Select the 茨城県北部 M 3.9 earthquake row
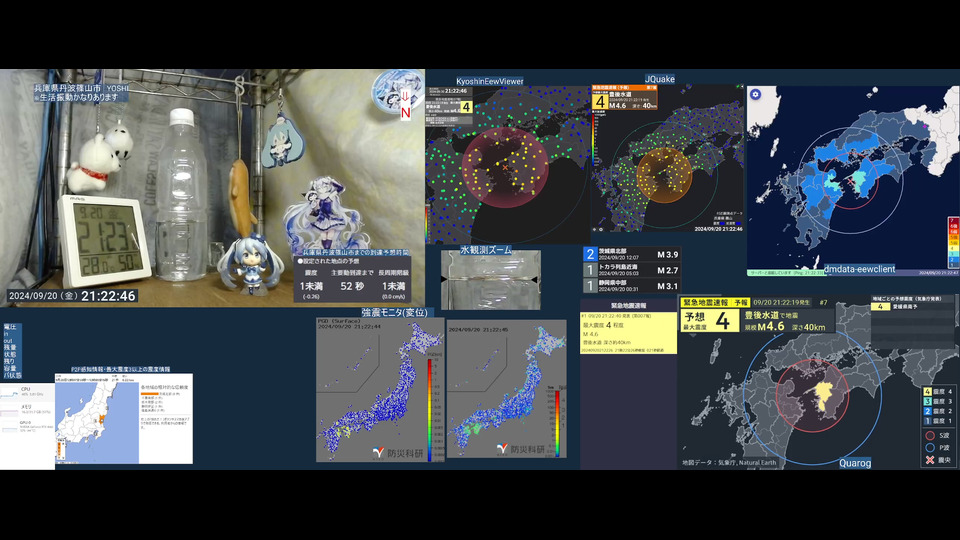960x540 pixels. (x=631, y=254)
